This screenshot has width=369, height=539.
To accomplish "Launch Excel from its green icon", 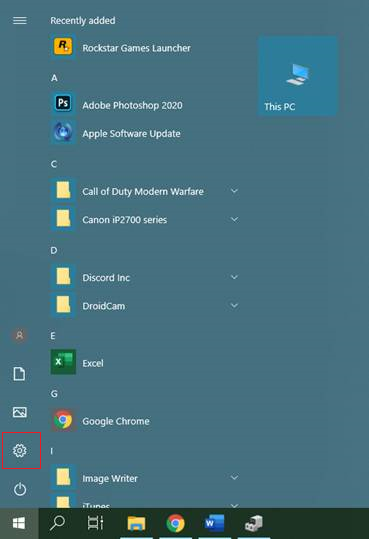I will click(x=63, y=362).
